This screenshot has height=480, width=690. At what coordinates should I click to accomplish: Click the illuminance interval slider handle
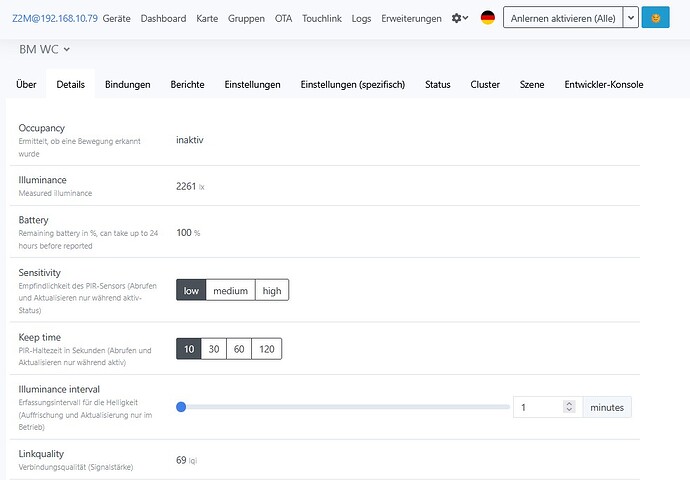[x=181, y=407]
